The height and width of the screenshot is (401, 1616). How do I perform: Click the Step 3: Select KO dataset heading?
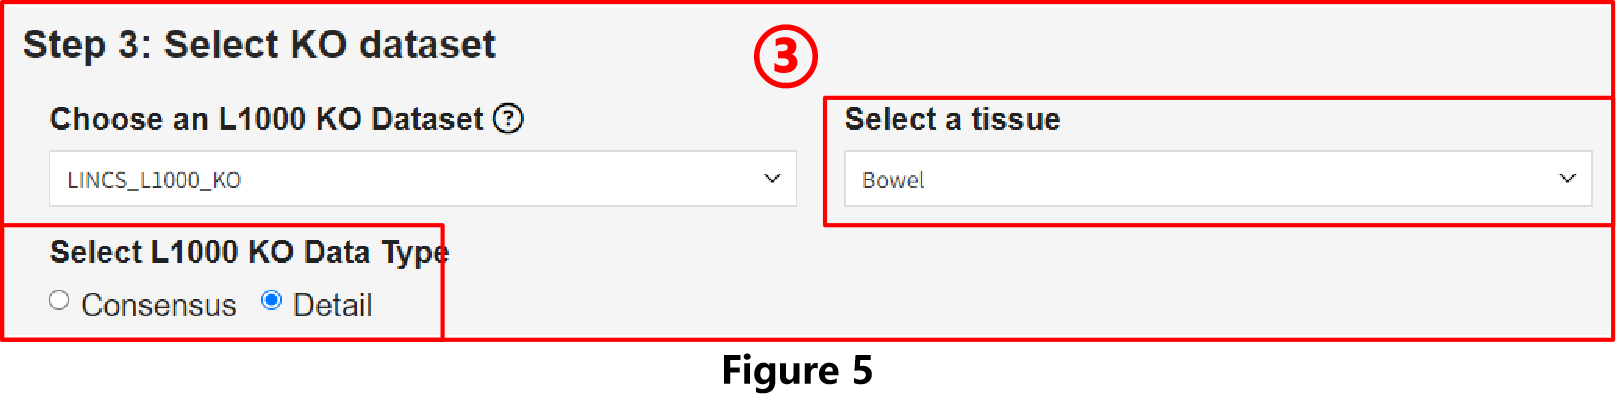click(x=259, y=45)
